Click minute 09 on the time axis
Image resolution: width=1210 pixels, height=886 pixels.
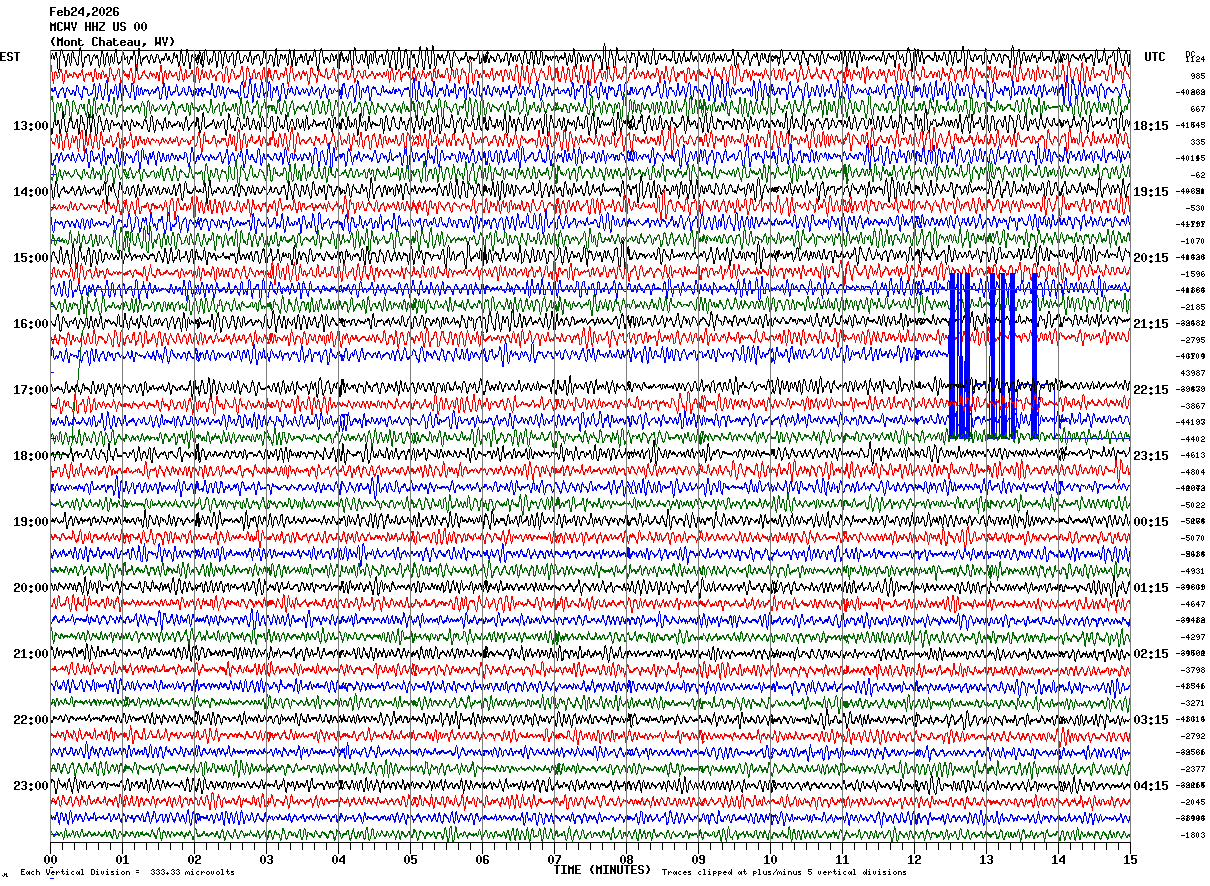pyautogui.click(x=698, y=859)
